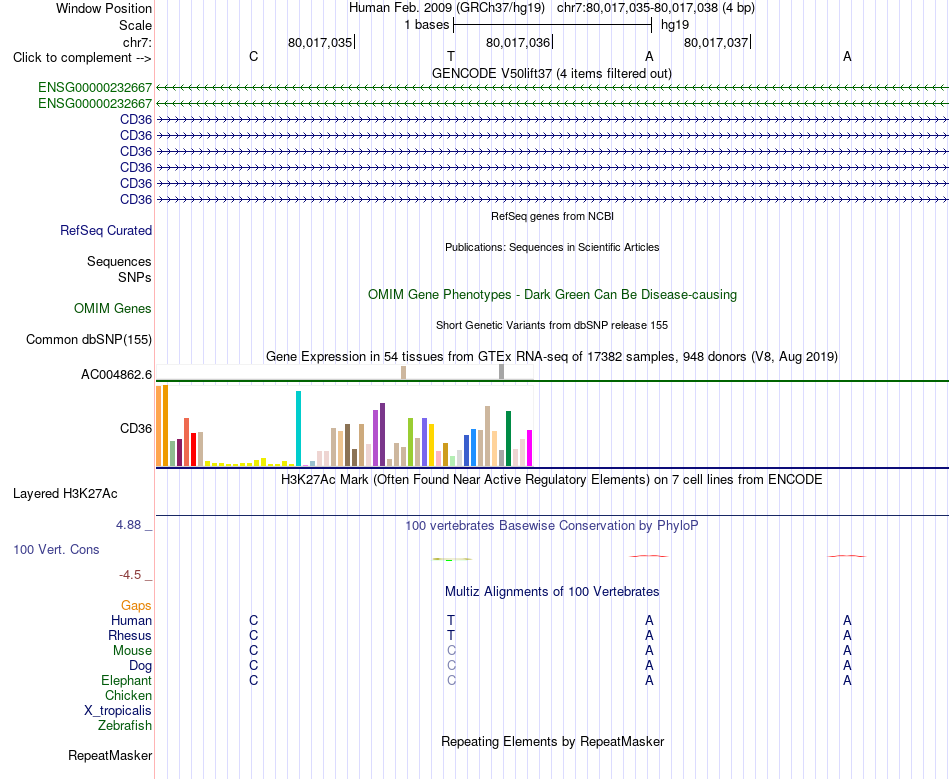
Task: Select the Zebrafish species label
Action: [x=125, y=725]
